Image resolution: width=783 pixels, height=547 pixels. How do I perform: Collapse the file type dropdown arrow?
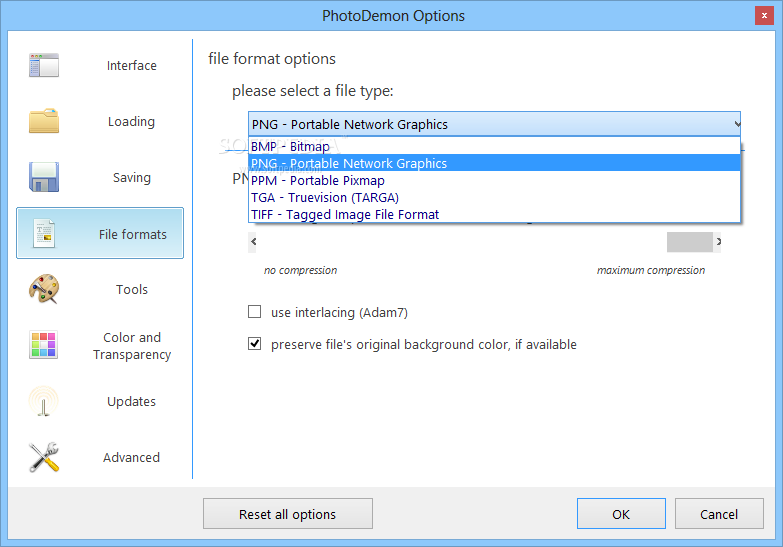[737, 124]
